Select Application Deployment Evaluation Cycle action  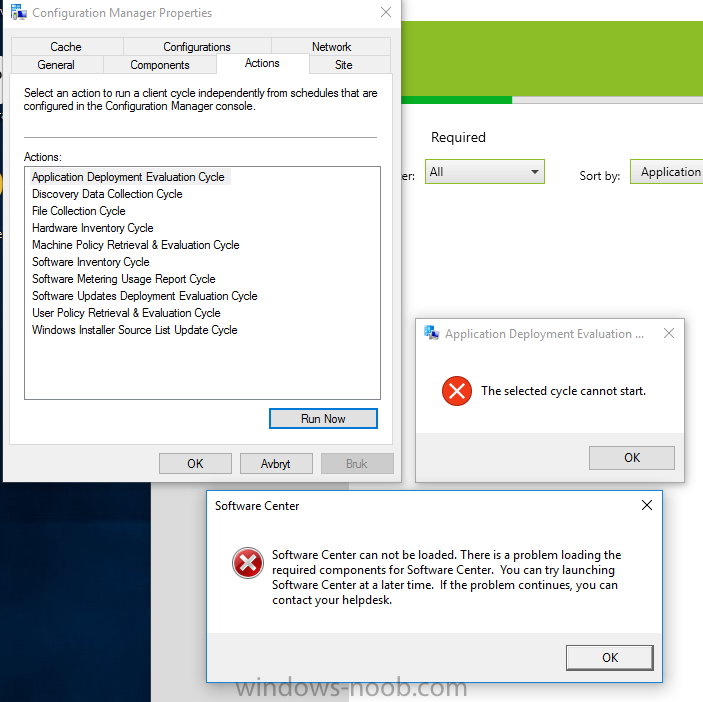pos(128,177)
